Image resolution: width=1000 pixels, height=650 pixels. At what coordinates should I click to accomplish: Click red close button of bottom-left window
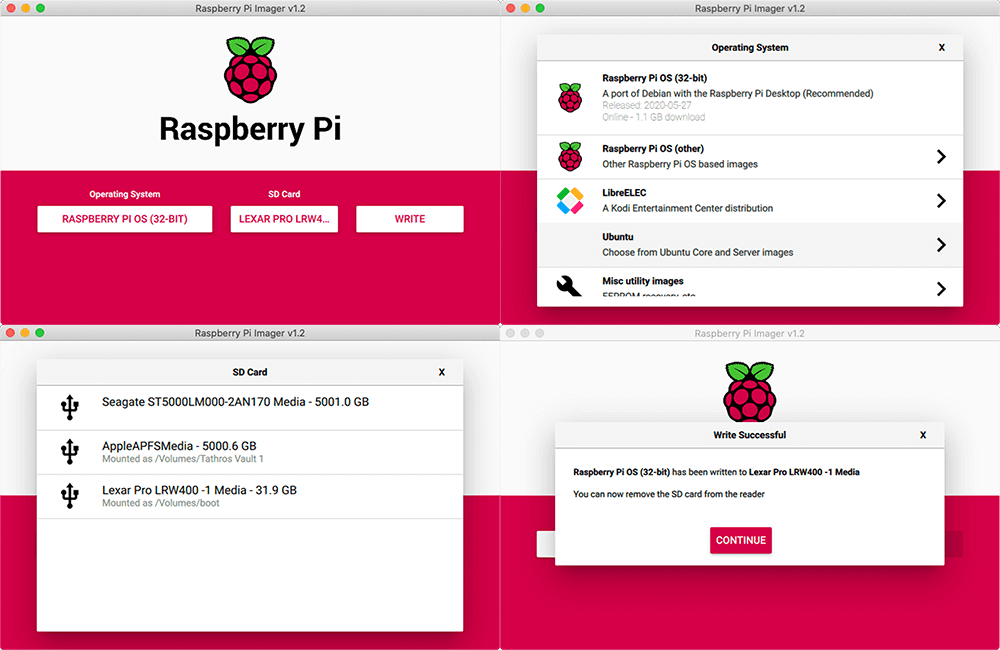10,333
